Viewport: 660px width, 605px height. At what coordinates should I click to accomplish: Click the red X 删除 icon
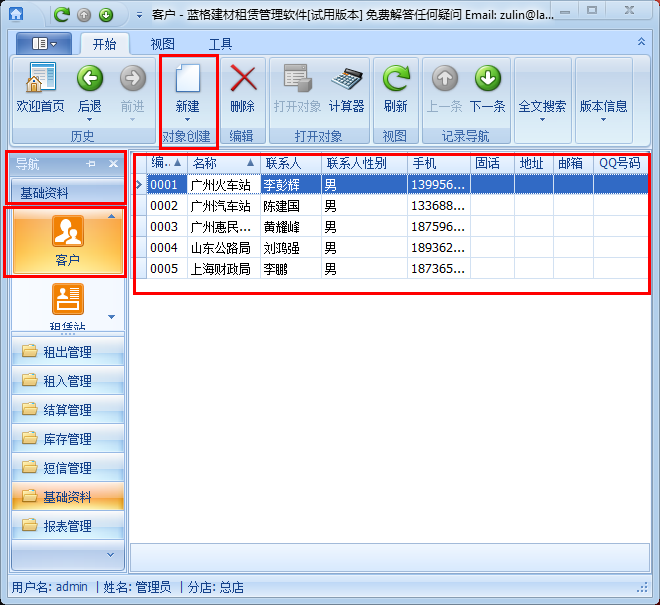242,80
